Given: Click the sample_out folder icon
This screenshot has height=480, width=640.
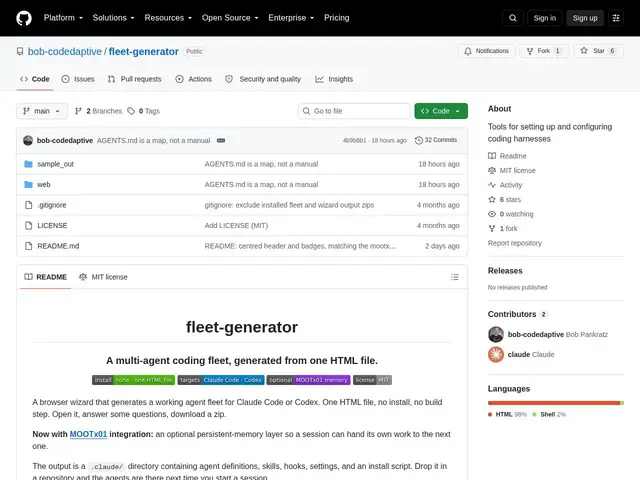Looking at the screenshot, I should (28, 164).
